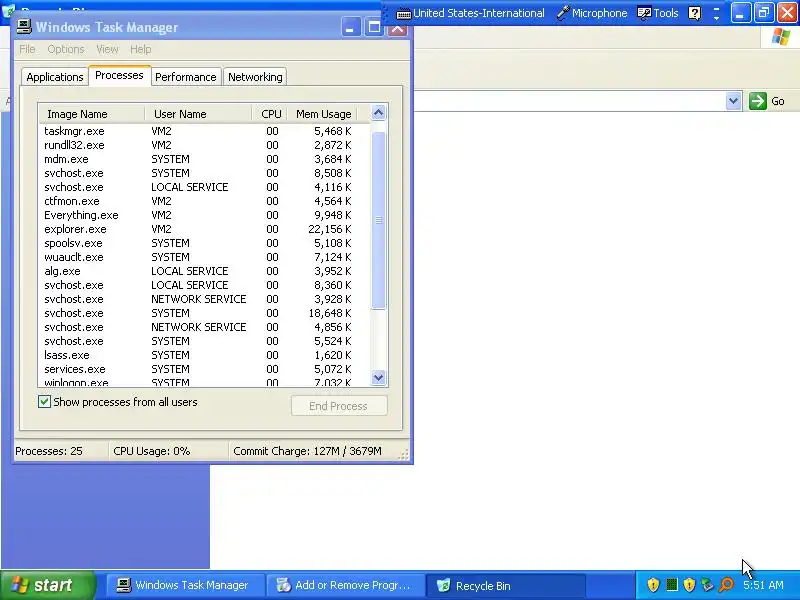800x600 pixels.
Task: Select the ctfmon.exe process row
Action: tap(204, 201)
